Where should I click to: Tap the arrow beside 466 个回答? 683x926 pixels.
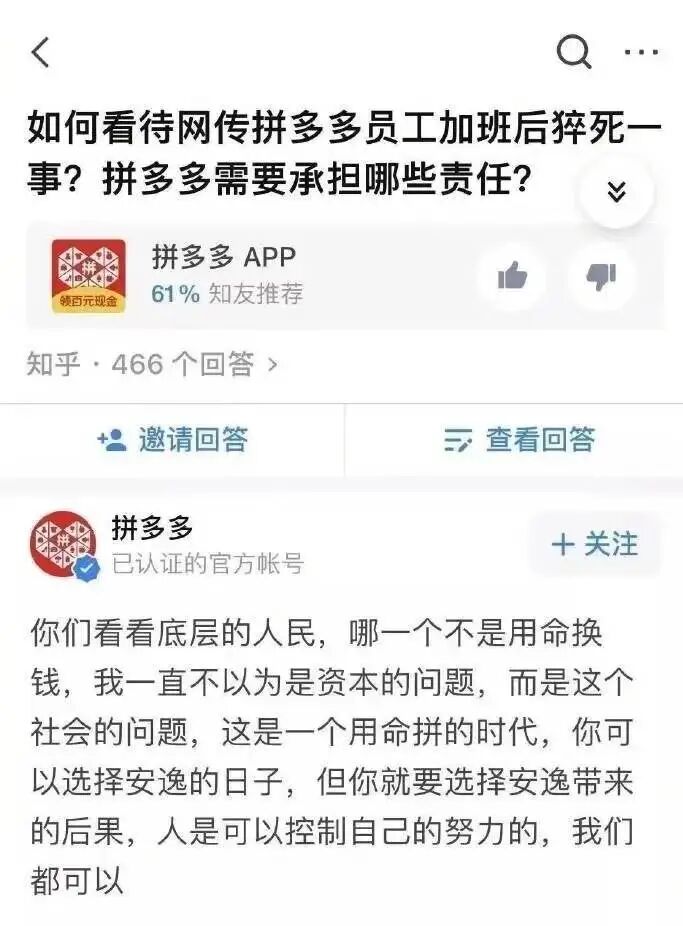272,365
